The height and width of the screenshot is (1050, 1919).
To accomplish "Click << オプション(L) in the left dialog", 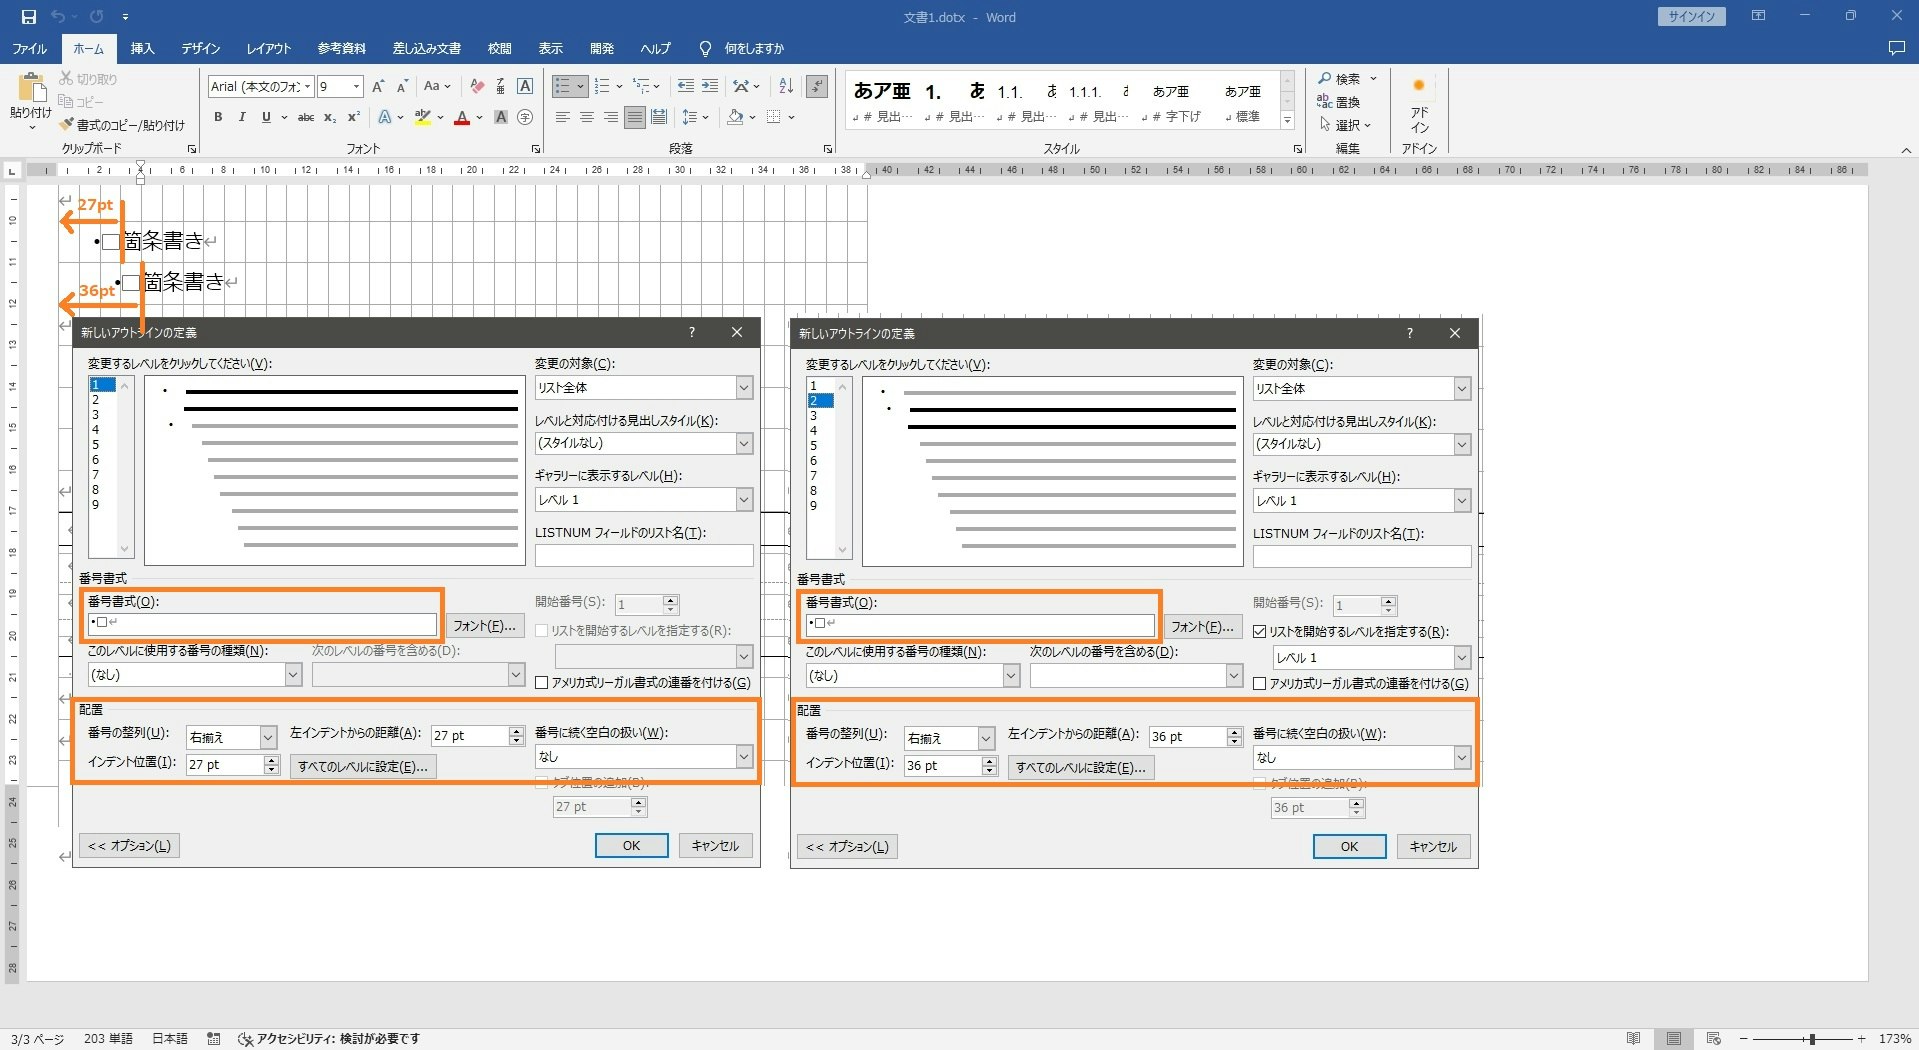I will (x=129, y=846).
